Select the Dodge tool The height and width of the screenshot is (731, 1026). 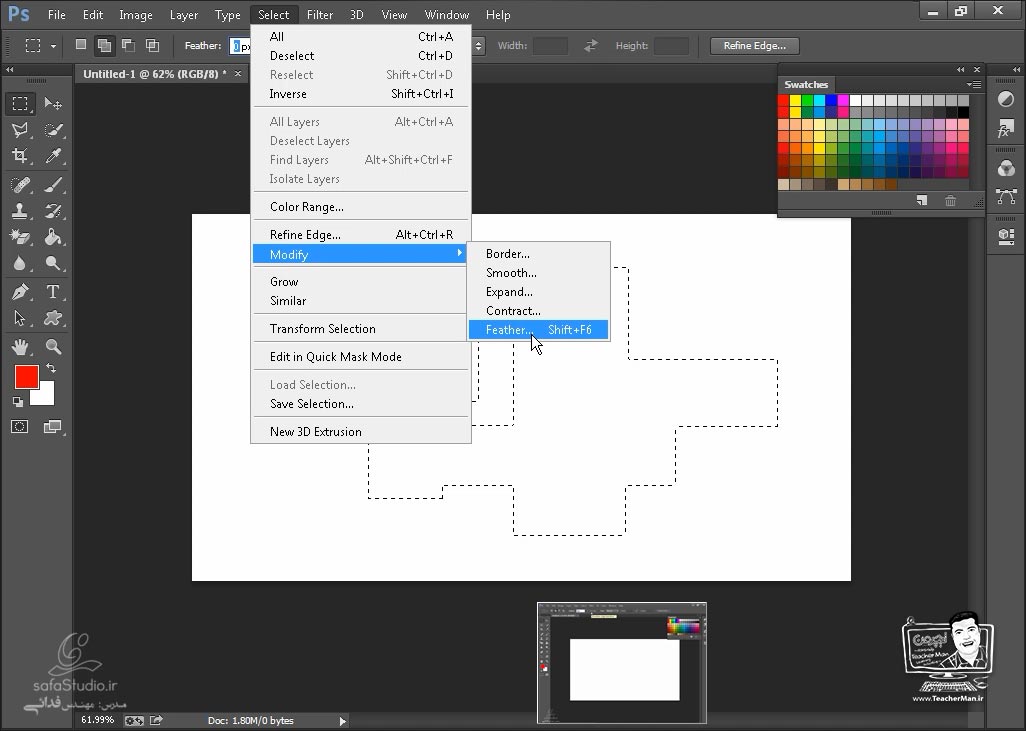click(x=53, y=263)
